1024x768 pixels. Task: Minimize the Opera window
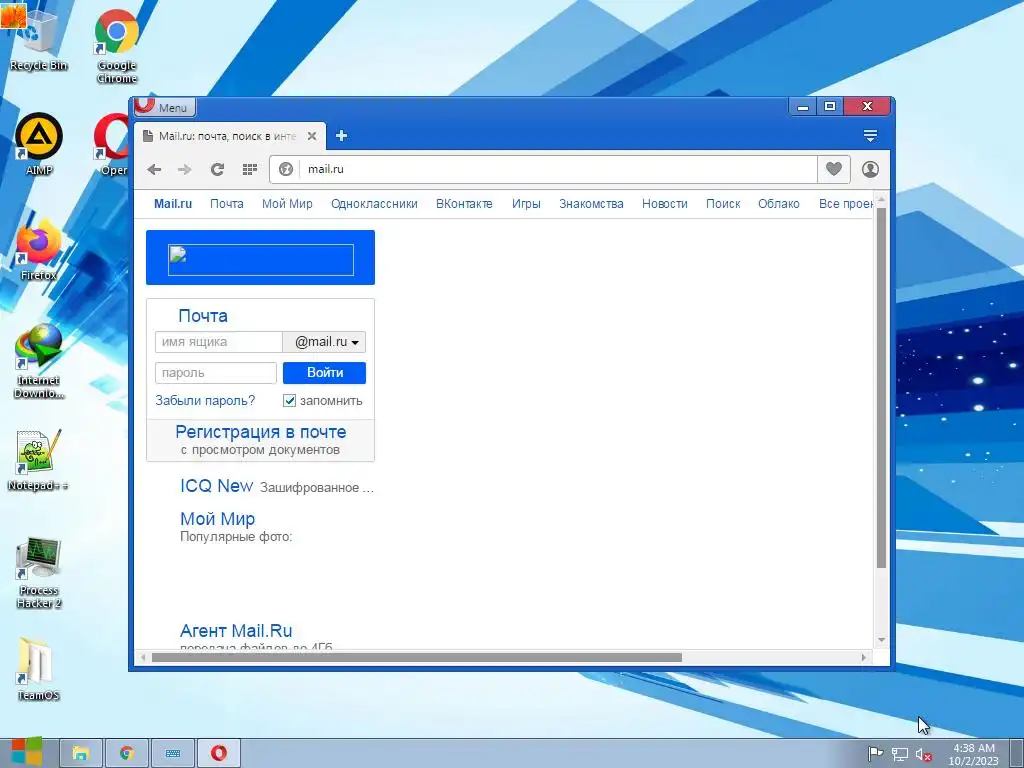click(x=803, y=106)
